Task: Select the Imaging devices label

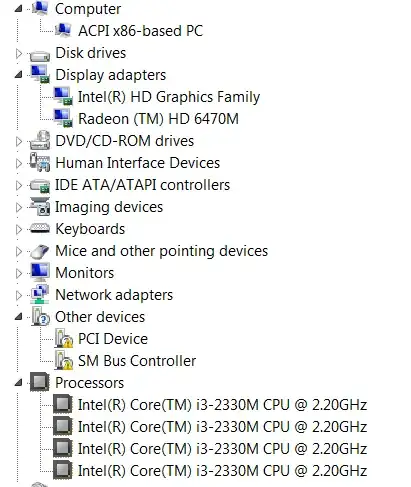Action: click(x=109, y=207)
